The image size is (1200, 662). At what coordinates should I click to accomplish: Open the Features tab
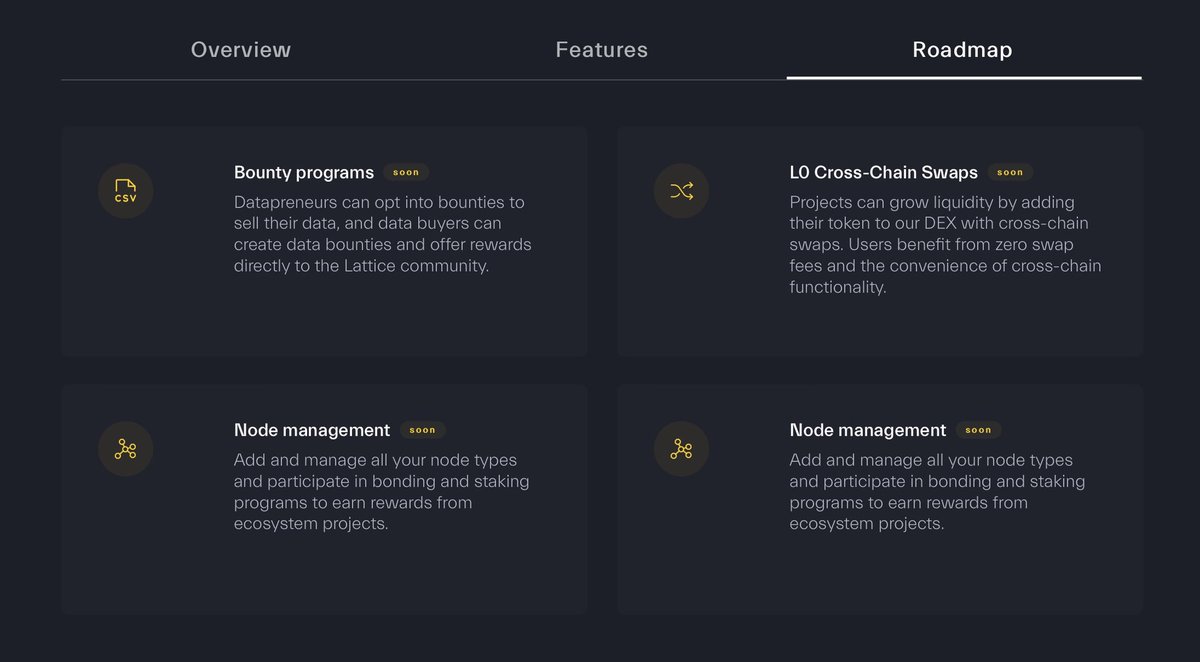click(601, 50)
